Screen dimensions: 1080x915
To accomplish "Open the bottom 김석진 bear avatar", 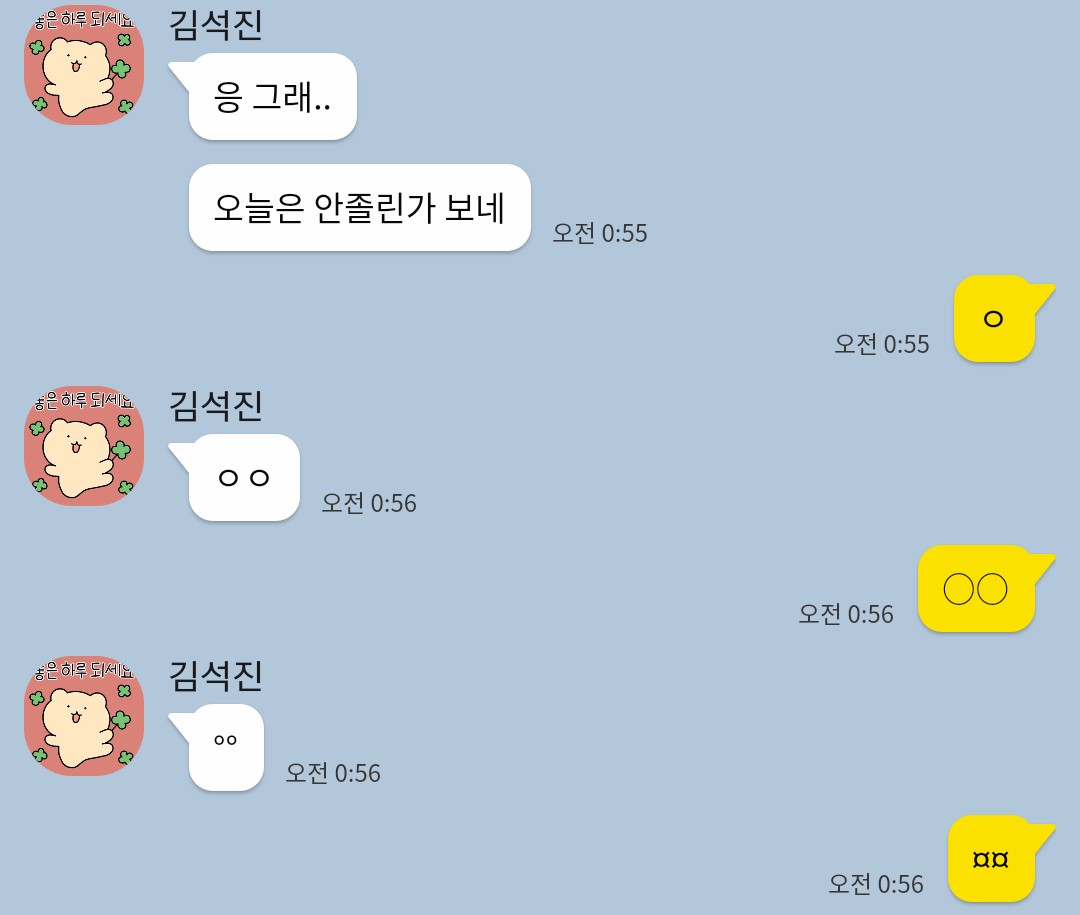I will coord(84,716).
